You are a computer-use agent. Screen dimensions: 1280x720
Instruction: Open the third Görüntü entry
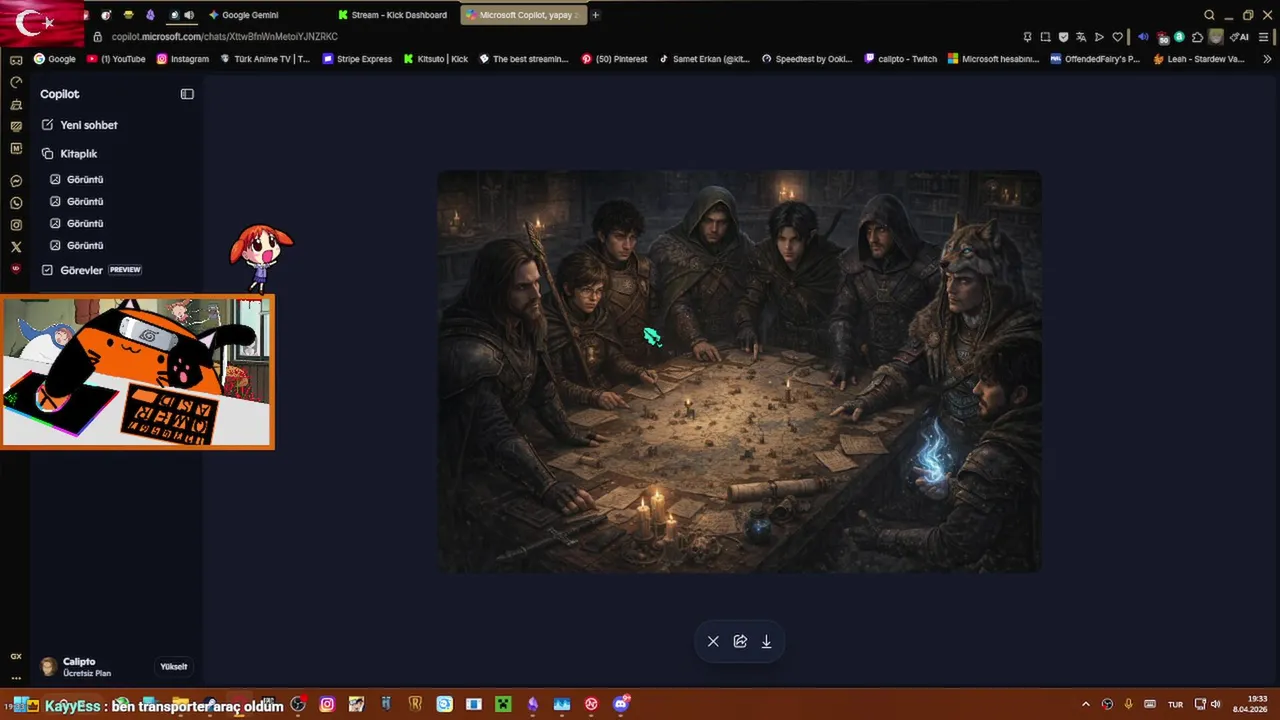point(77,224)
